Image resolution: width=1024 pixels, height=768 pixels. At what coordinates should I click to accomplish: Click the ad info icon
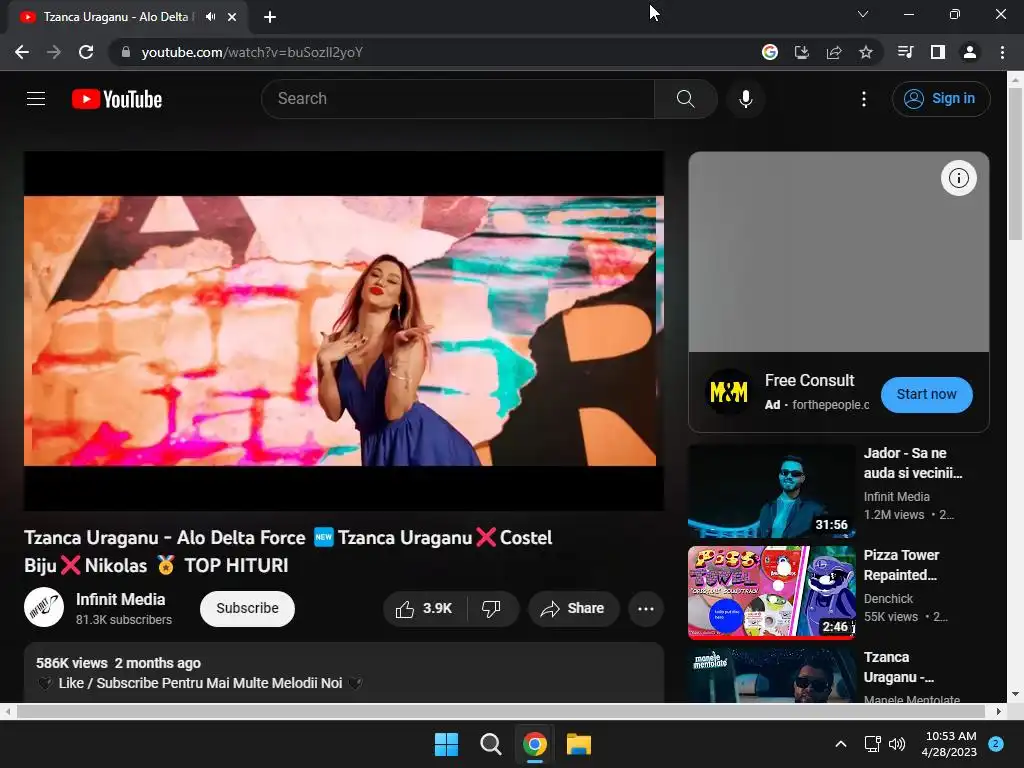tap(958, 178)
